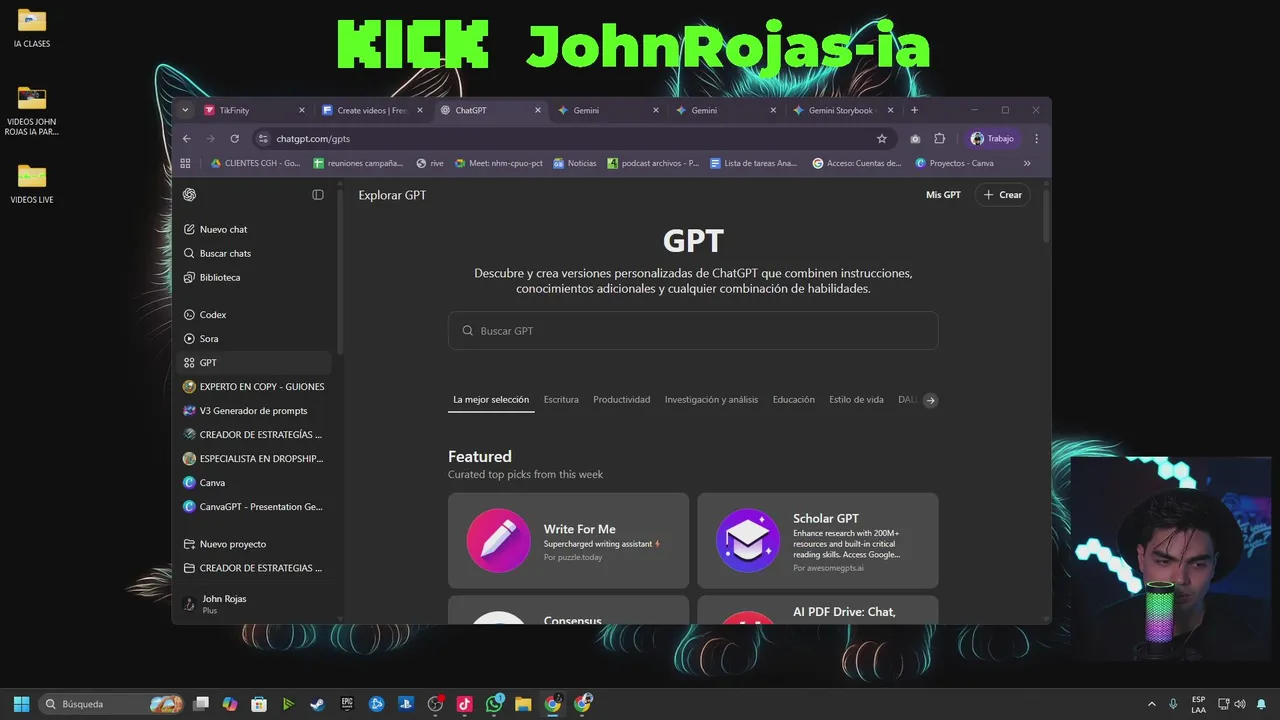1280x720 pixels.
Task: Click the Crear button
Action: pos(1003,195)
